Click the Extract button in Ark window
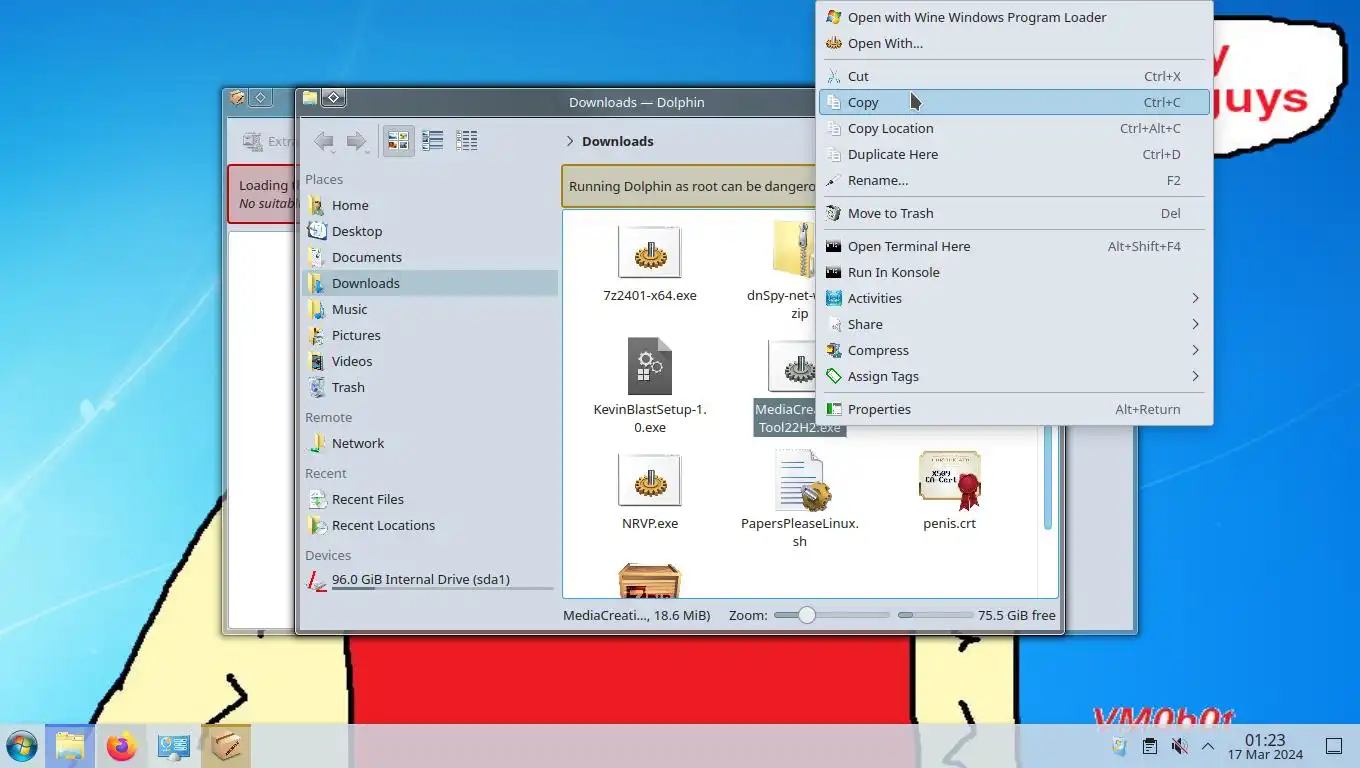 [266, 142]
